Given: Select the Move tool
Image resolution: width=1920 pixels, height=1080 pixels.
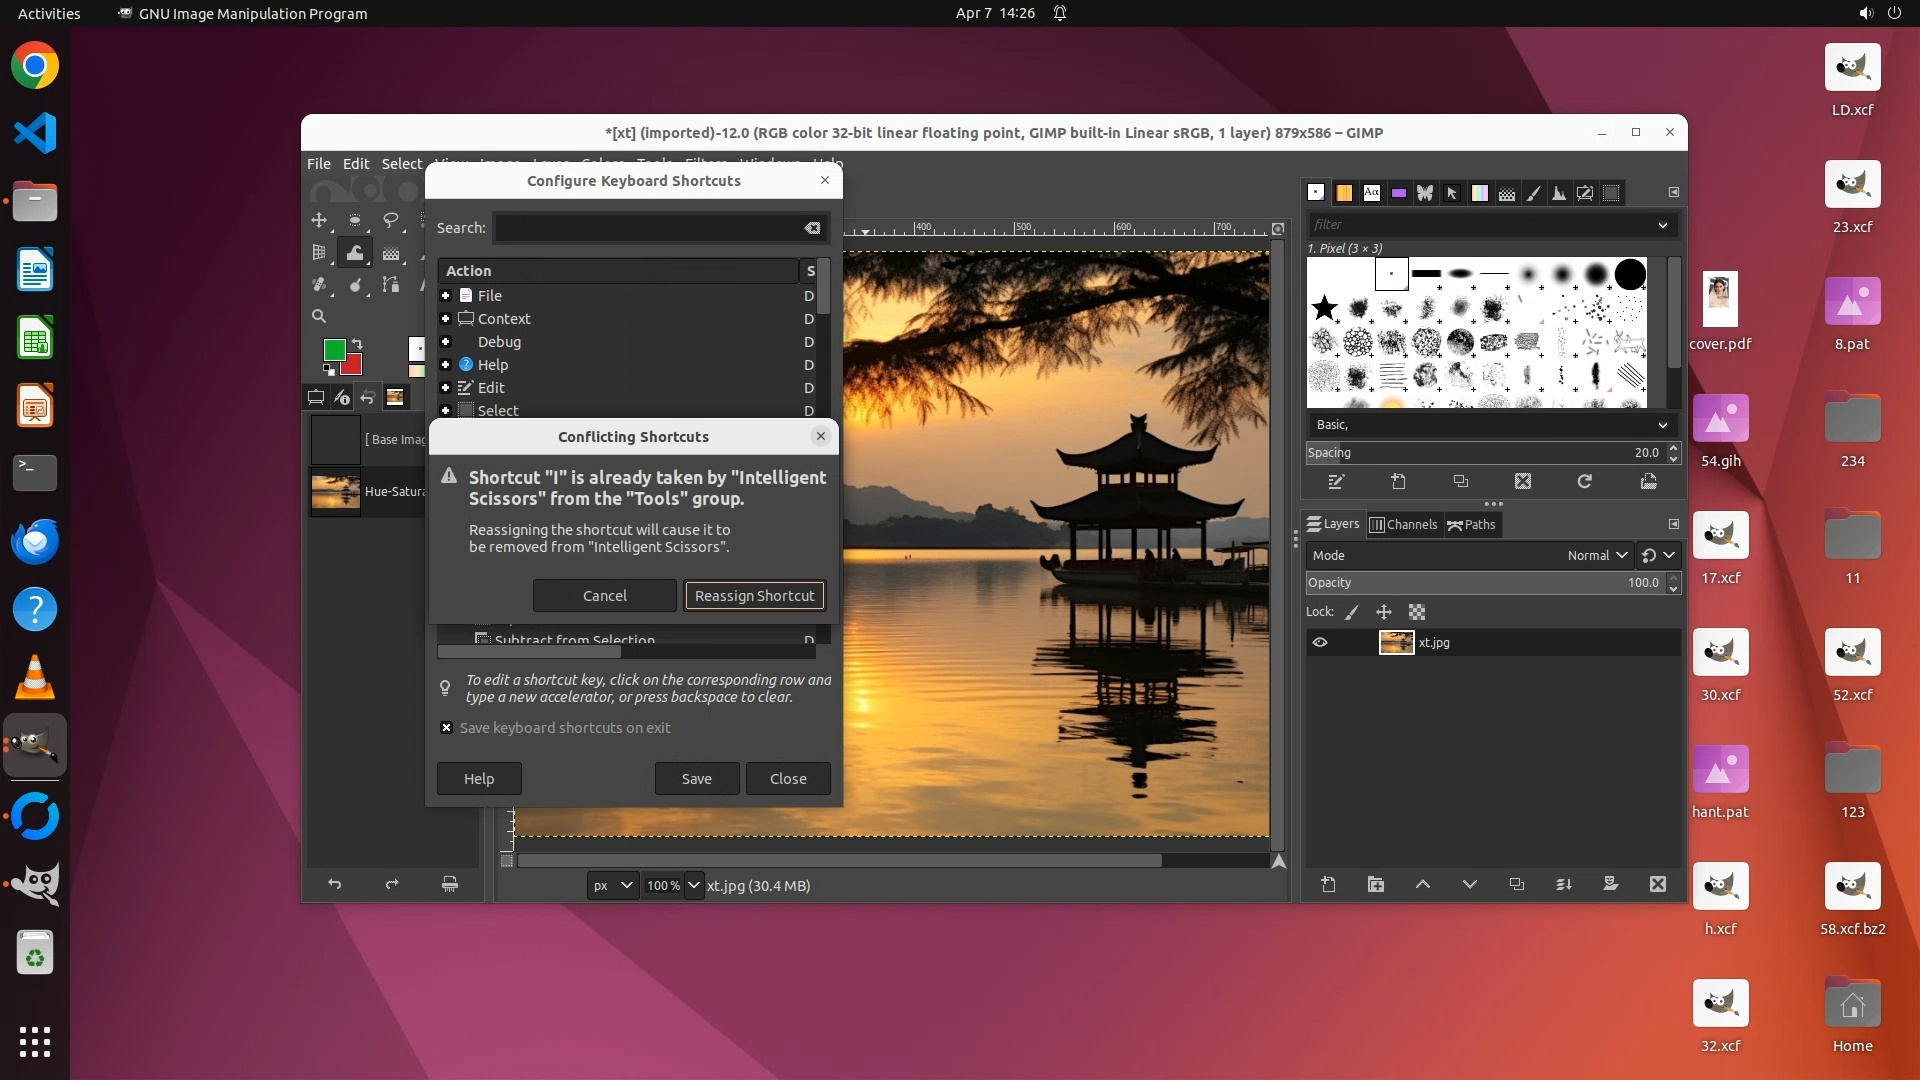Looking at the screenshot, I should (x=319, y=220).
